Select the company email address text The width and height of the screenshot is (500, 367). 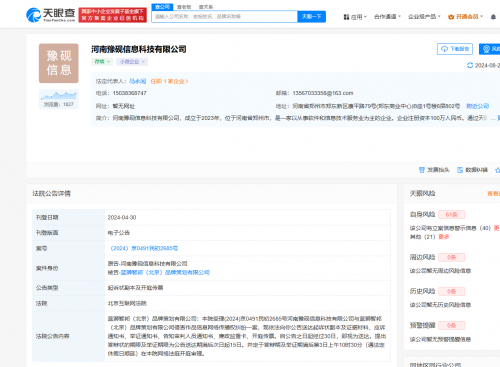[x=323, y=93]
